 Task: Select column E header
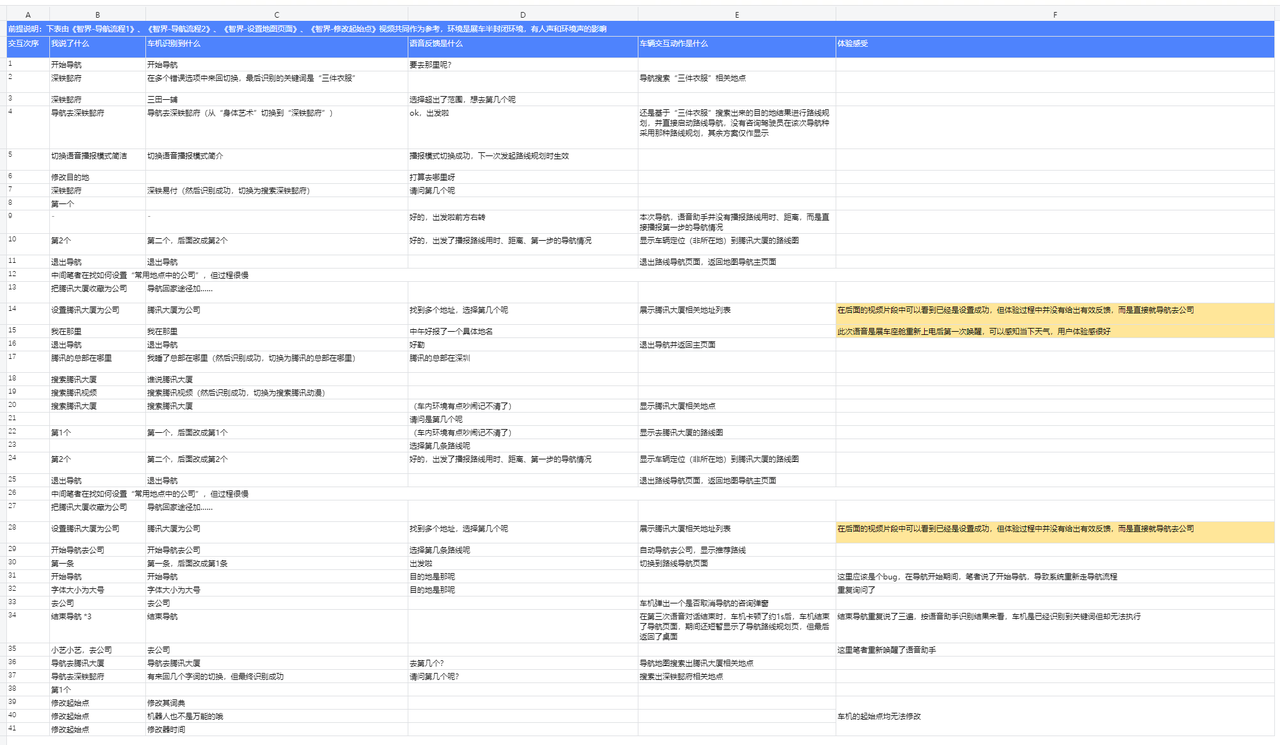click(x=737, y=15)
